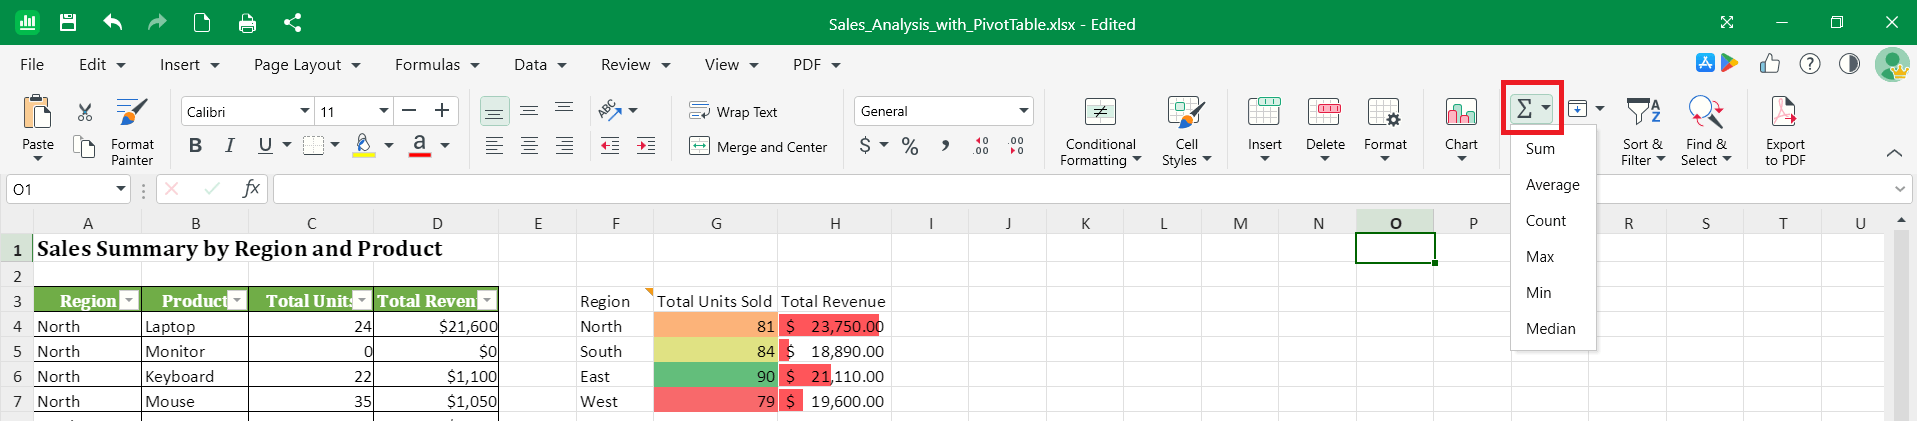1917x421 pixels.
Task: Open Cell Styles gallery
Action: pyautogui.click(x=1186, y=132)
